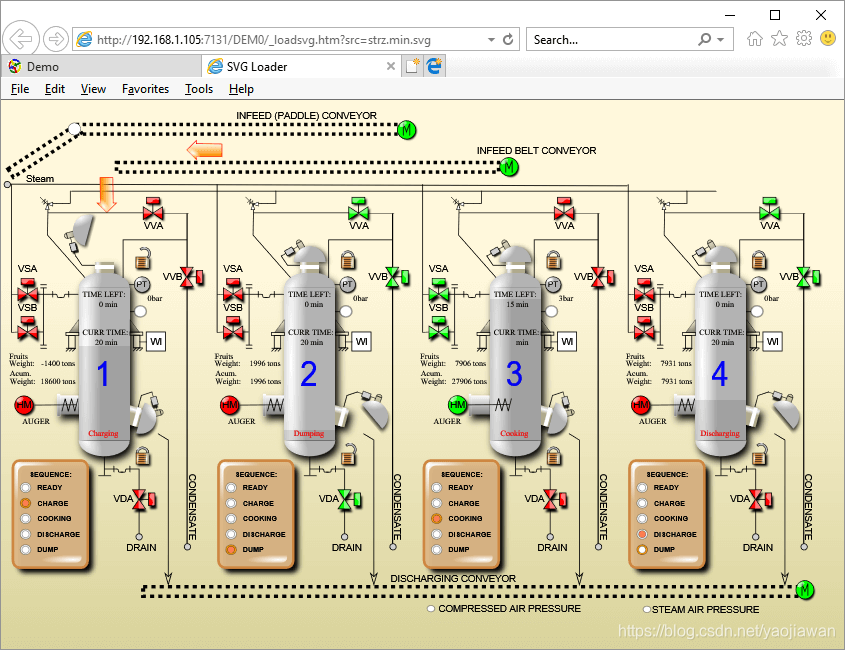The height and width of the screenshot is (650, 845).
Task: Open the Edit menu
Action: click(x=54, y=89)
